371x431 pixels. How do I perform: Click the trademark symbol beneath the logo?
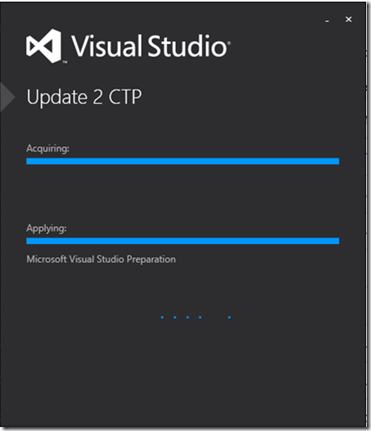(65, 62)
